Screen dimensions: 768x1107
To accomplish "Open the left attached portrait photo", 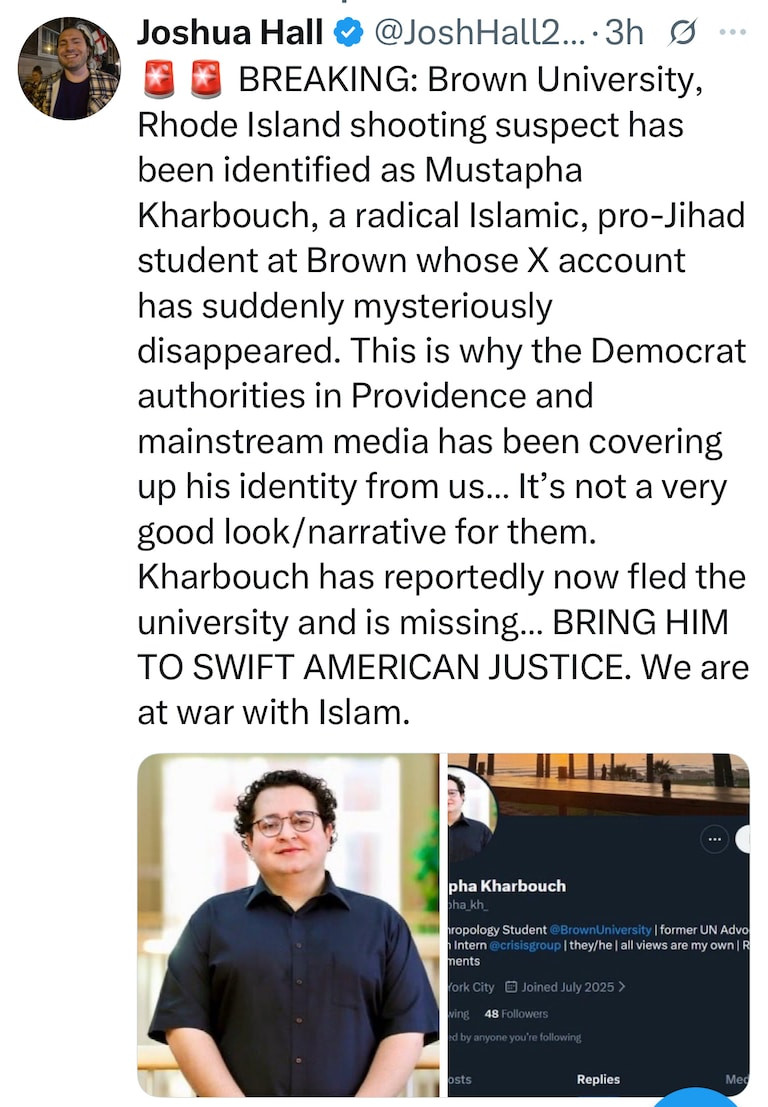I will [288, 925].
